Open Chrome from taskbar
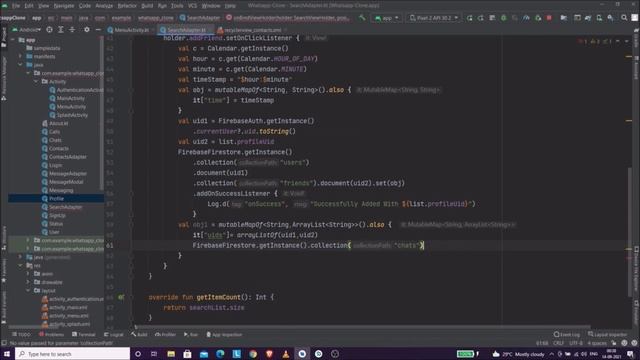 pos(253,354)
